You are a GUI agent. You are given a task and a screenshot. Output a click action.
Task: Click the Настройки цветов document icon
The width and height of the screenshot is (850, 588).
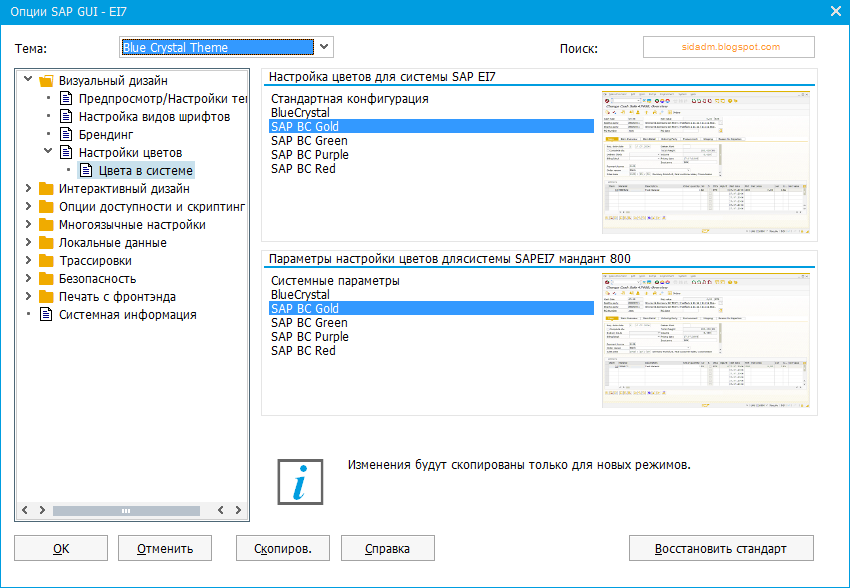(66, 152)
